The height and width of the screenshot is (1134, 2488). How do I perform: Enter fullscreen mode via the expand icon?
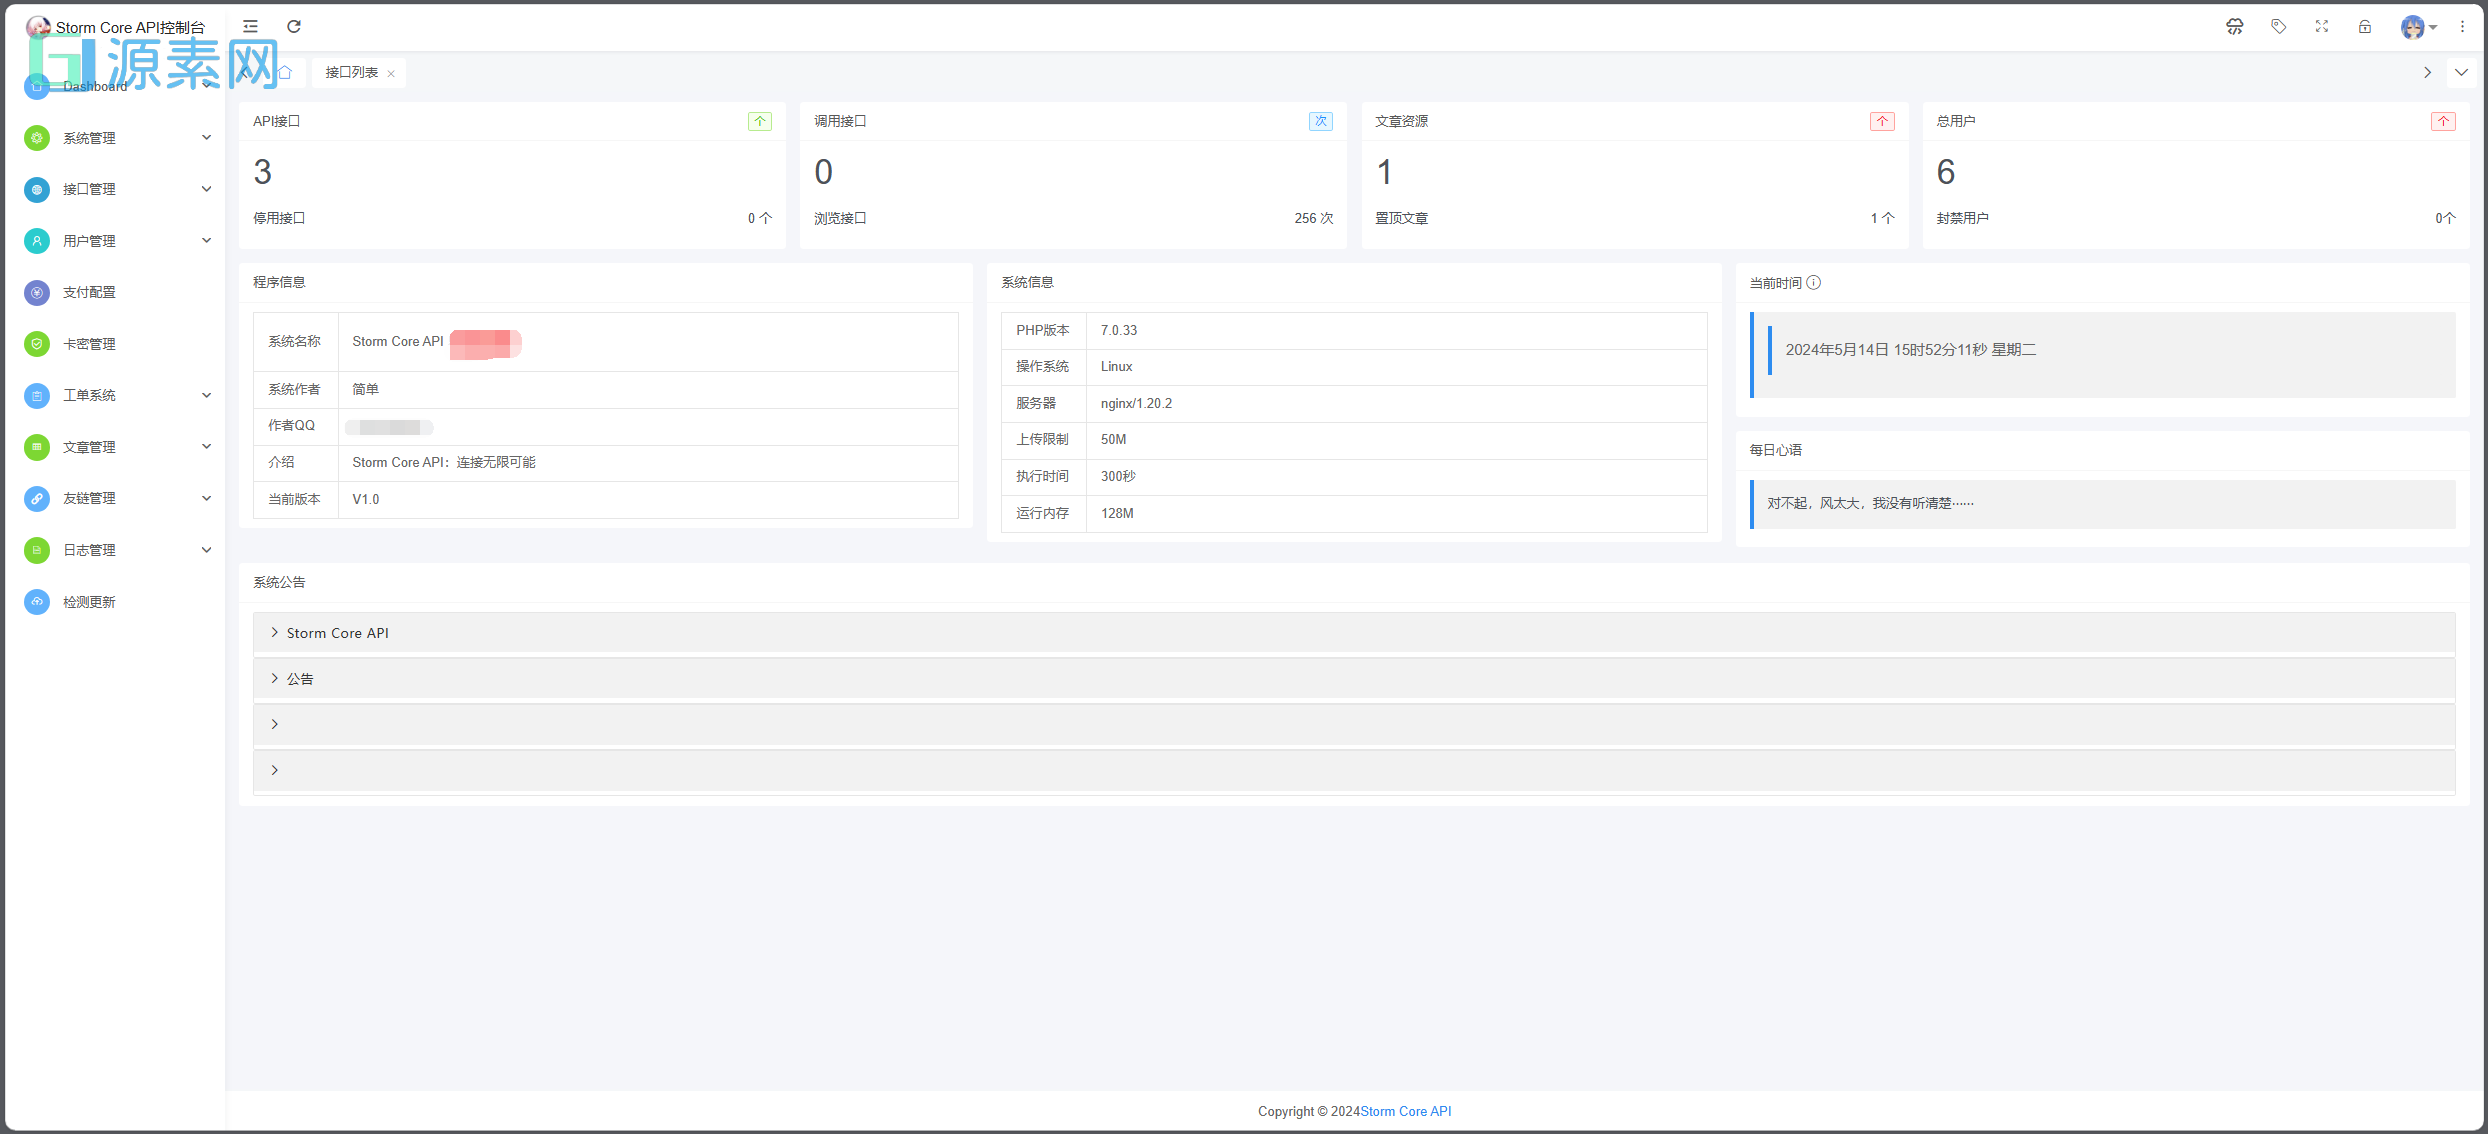pyautogui.click(x=2322, y=26)
